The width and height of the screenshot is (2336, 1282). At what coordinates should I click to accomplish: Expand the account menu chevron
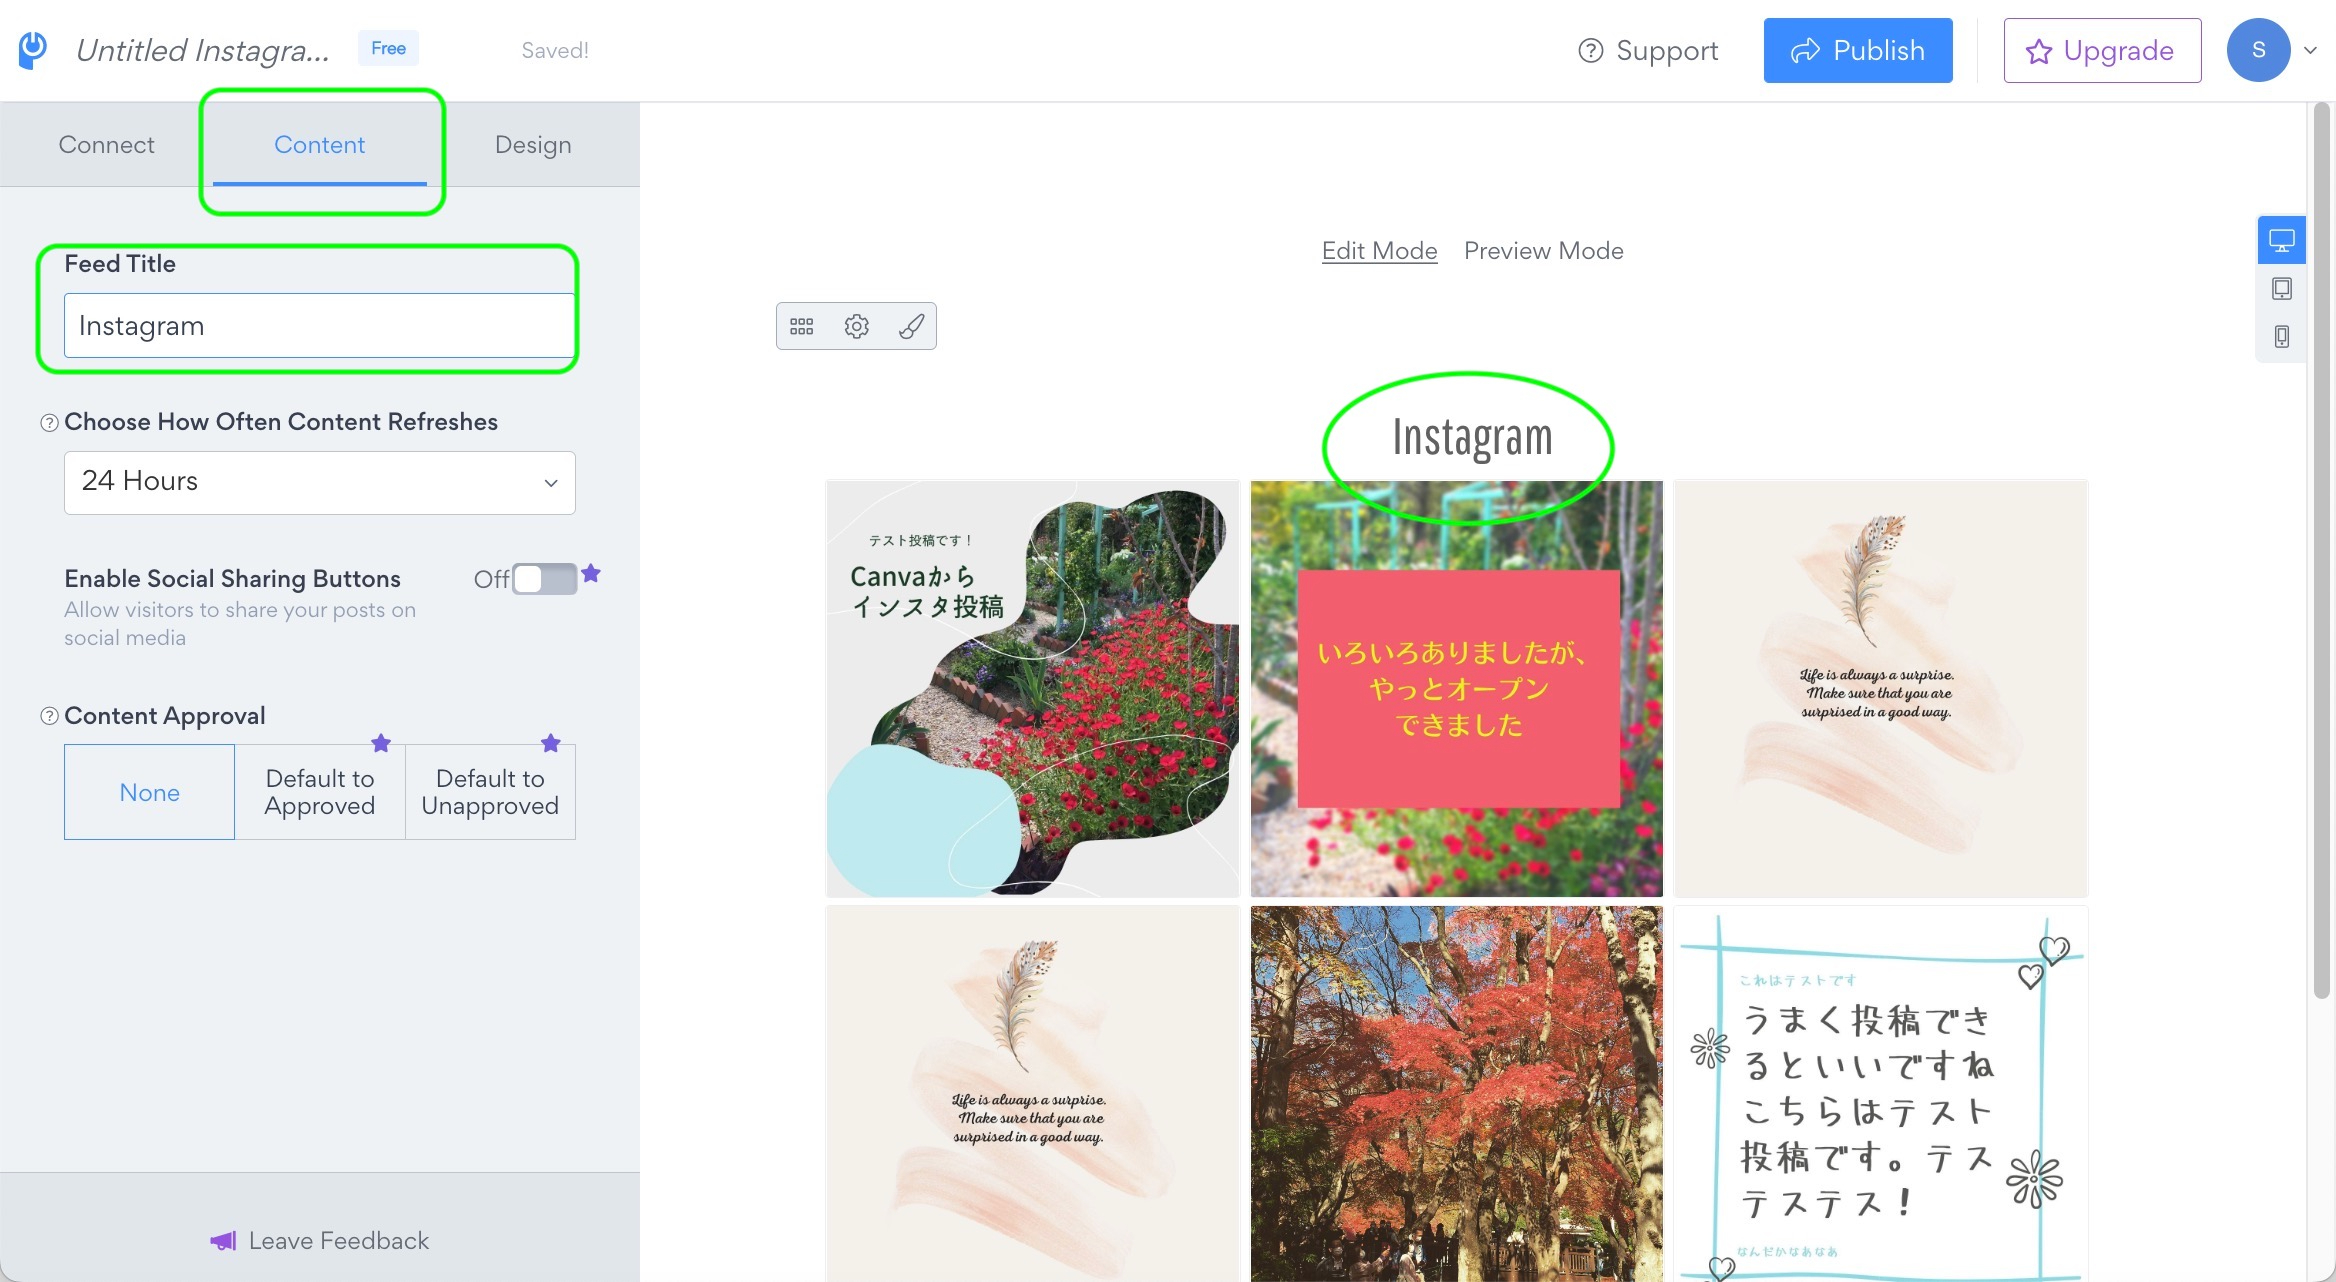tap(2310, 49)
